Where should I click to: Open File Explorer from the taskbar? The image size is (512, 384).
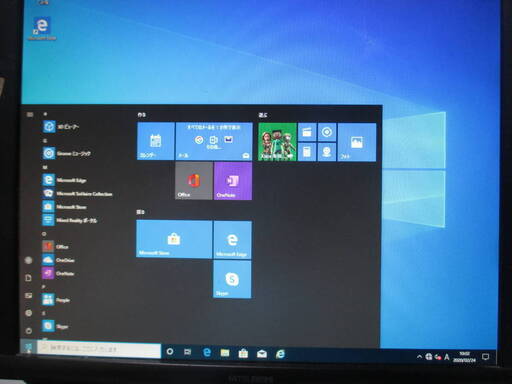pyautogui.click(x=225, y=353)
